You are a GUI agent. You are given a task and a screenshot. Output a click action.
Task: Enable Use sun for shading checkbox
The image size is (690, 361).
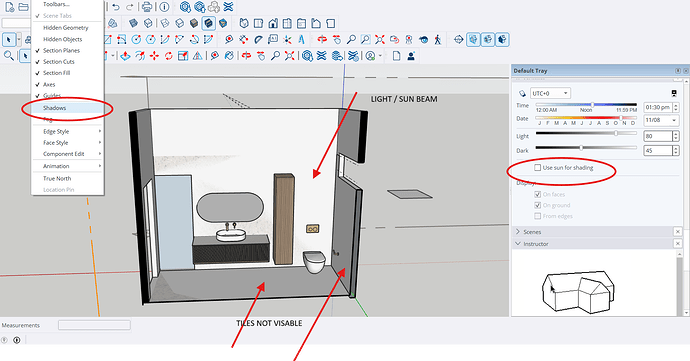537,167
